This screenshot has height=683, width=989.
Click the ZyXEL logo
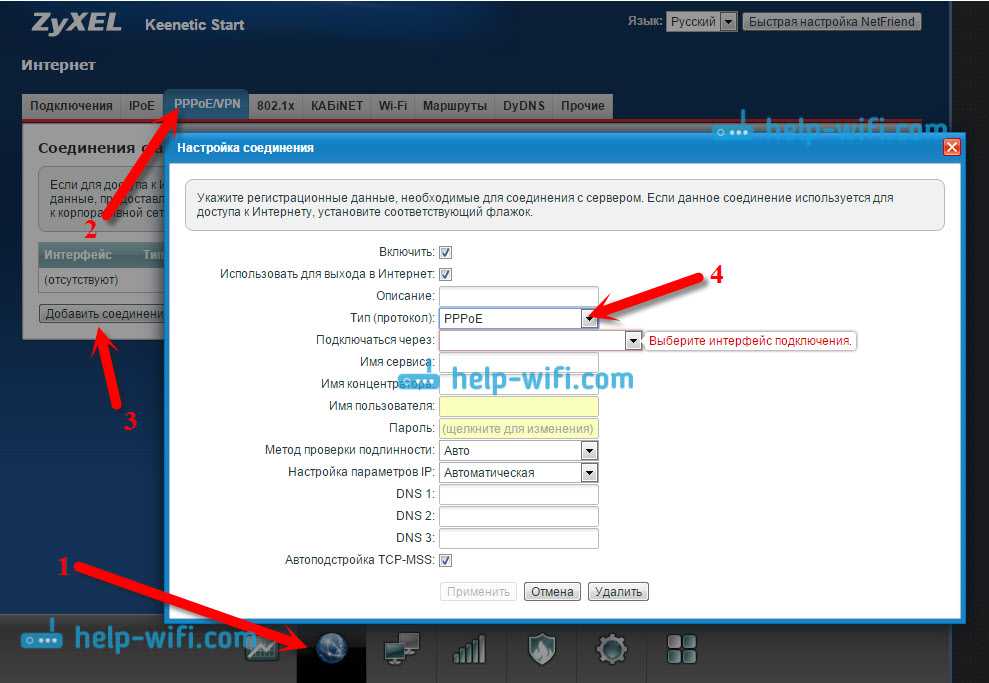coord(77,23)
